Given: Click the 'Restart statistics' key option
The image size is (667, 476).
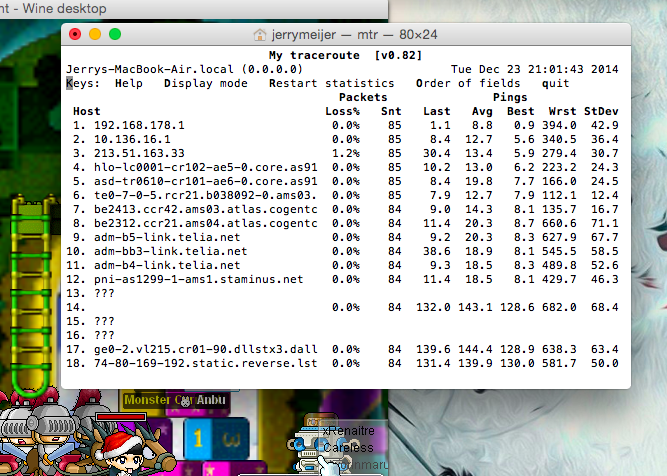Looking at the screenshot, I should tap(331, 83).
